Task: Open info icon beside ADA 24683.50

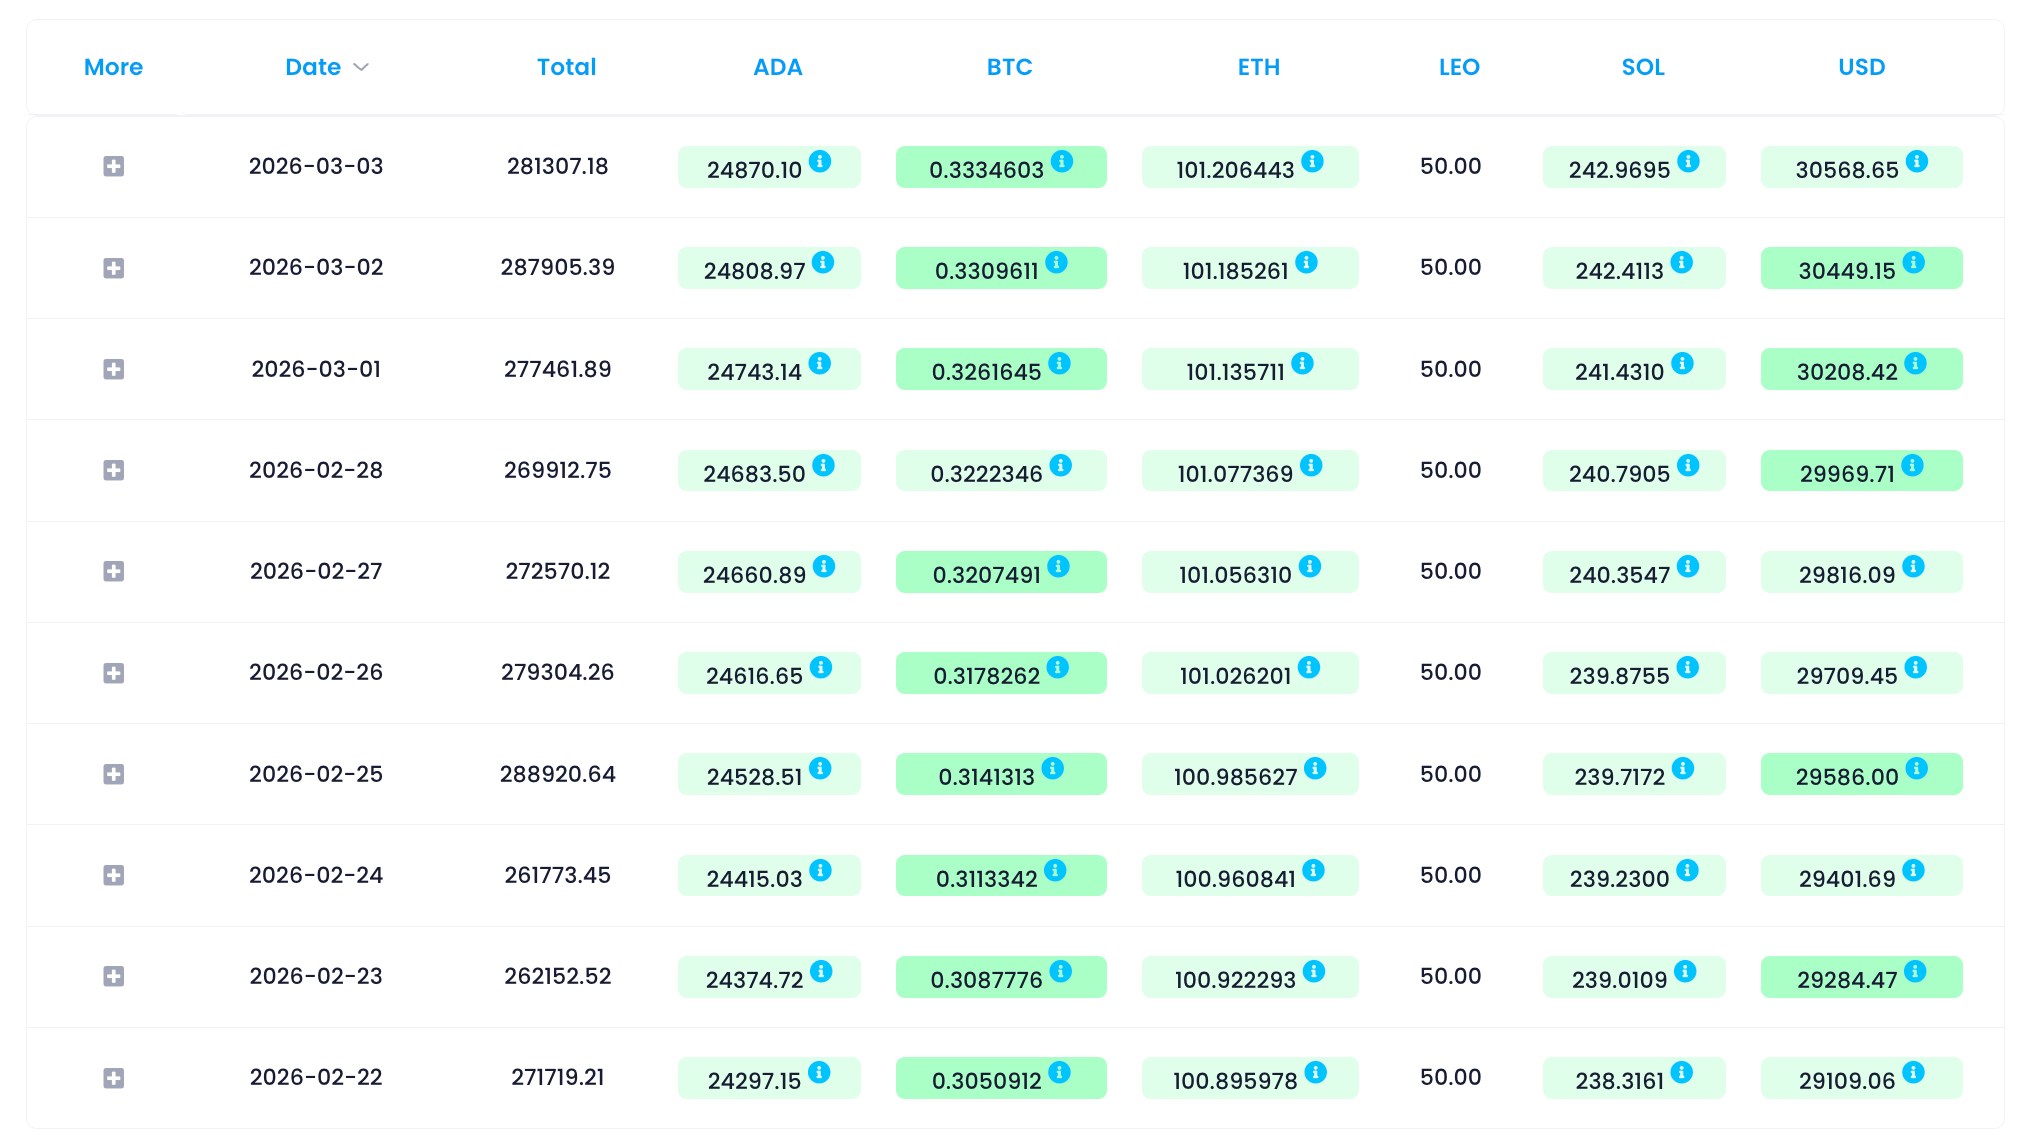Action: (x=823, y=465)
